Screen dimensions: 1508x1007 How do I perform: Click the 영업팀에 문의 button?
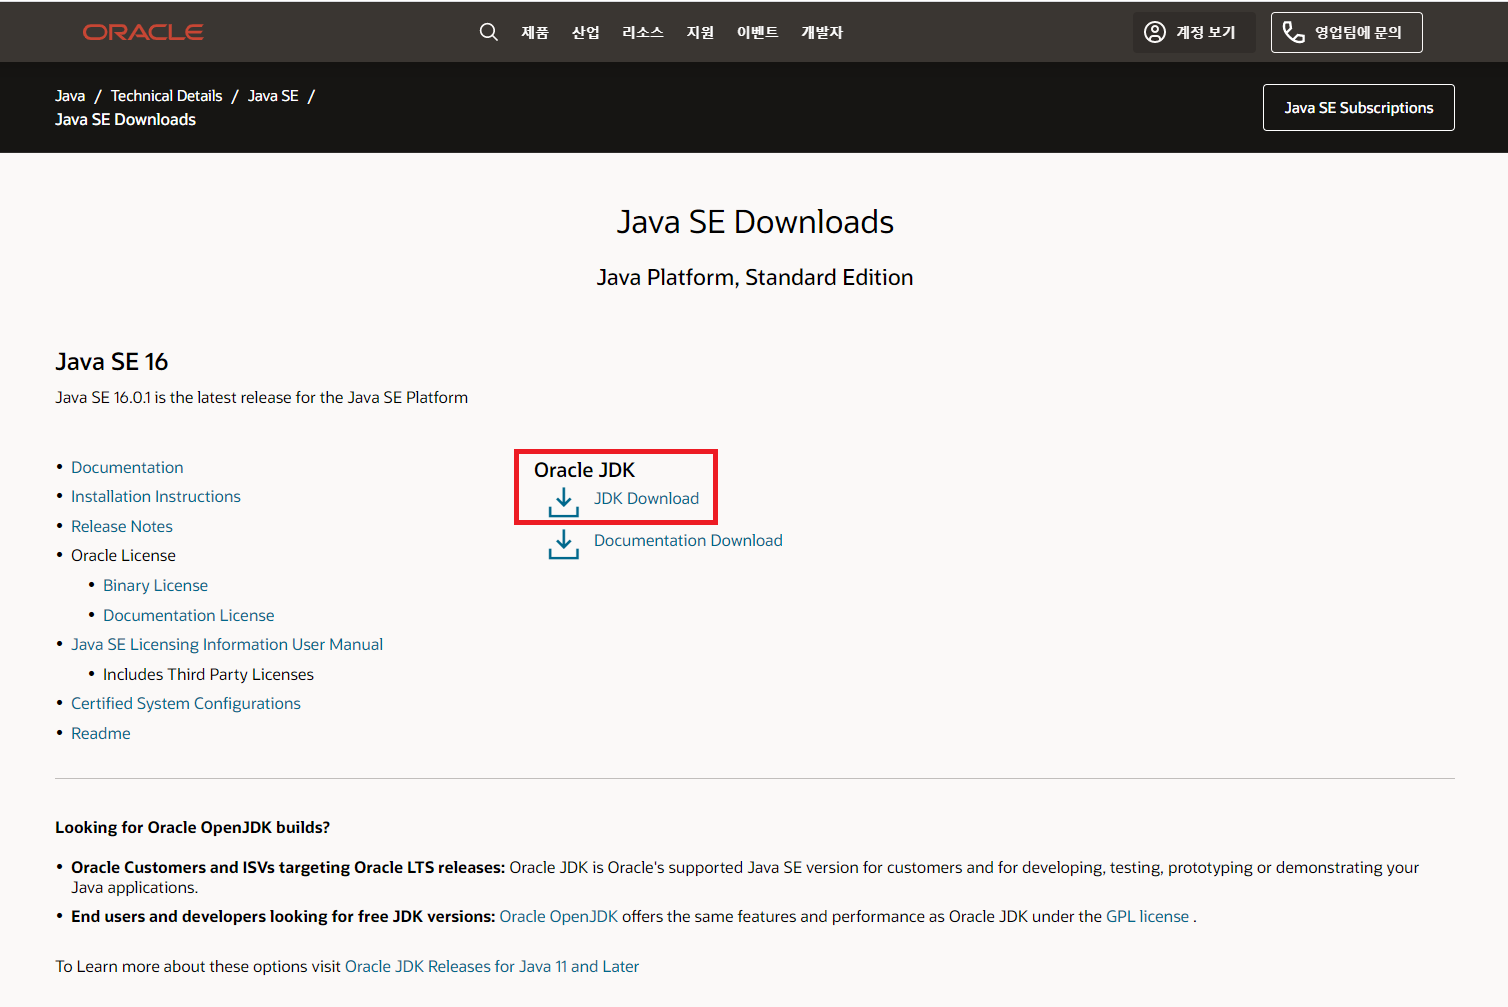(1347, 32)
